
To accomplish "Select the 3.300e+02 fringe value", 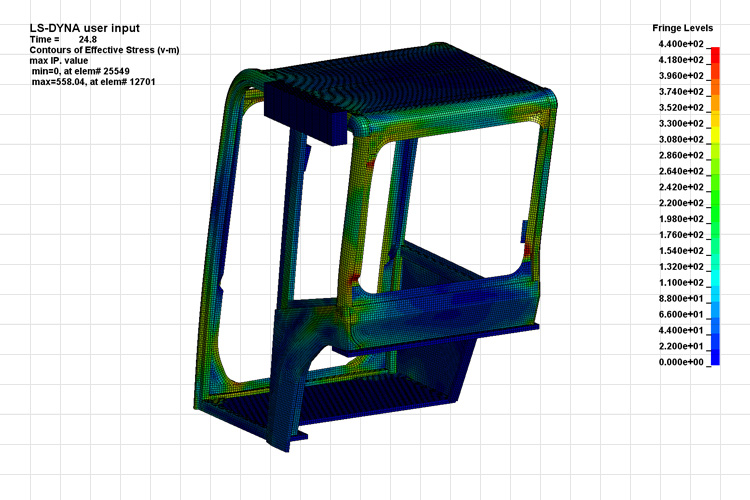I will tap(681, 123).
